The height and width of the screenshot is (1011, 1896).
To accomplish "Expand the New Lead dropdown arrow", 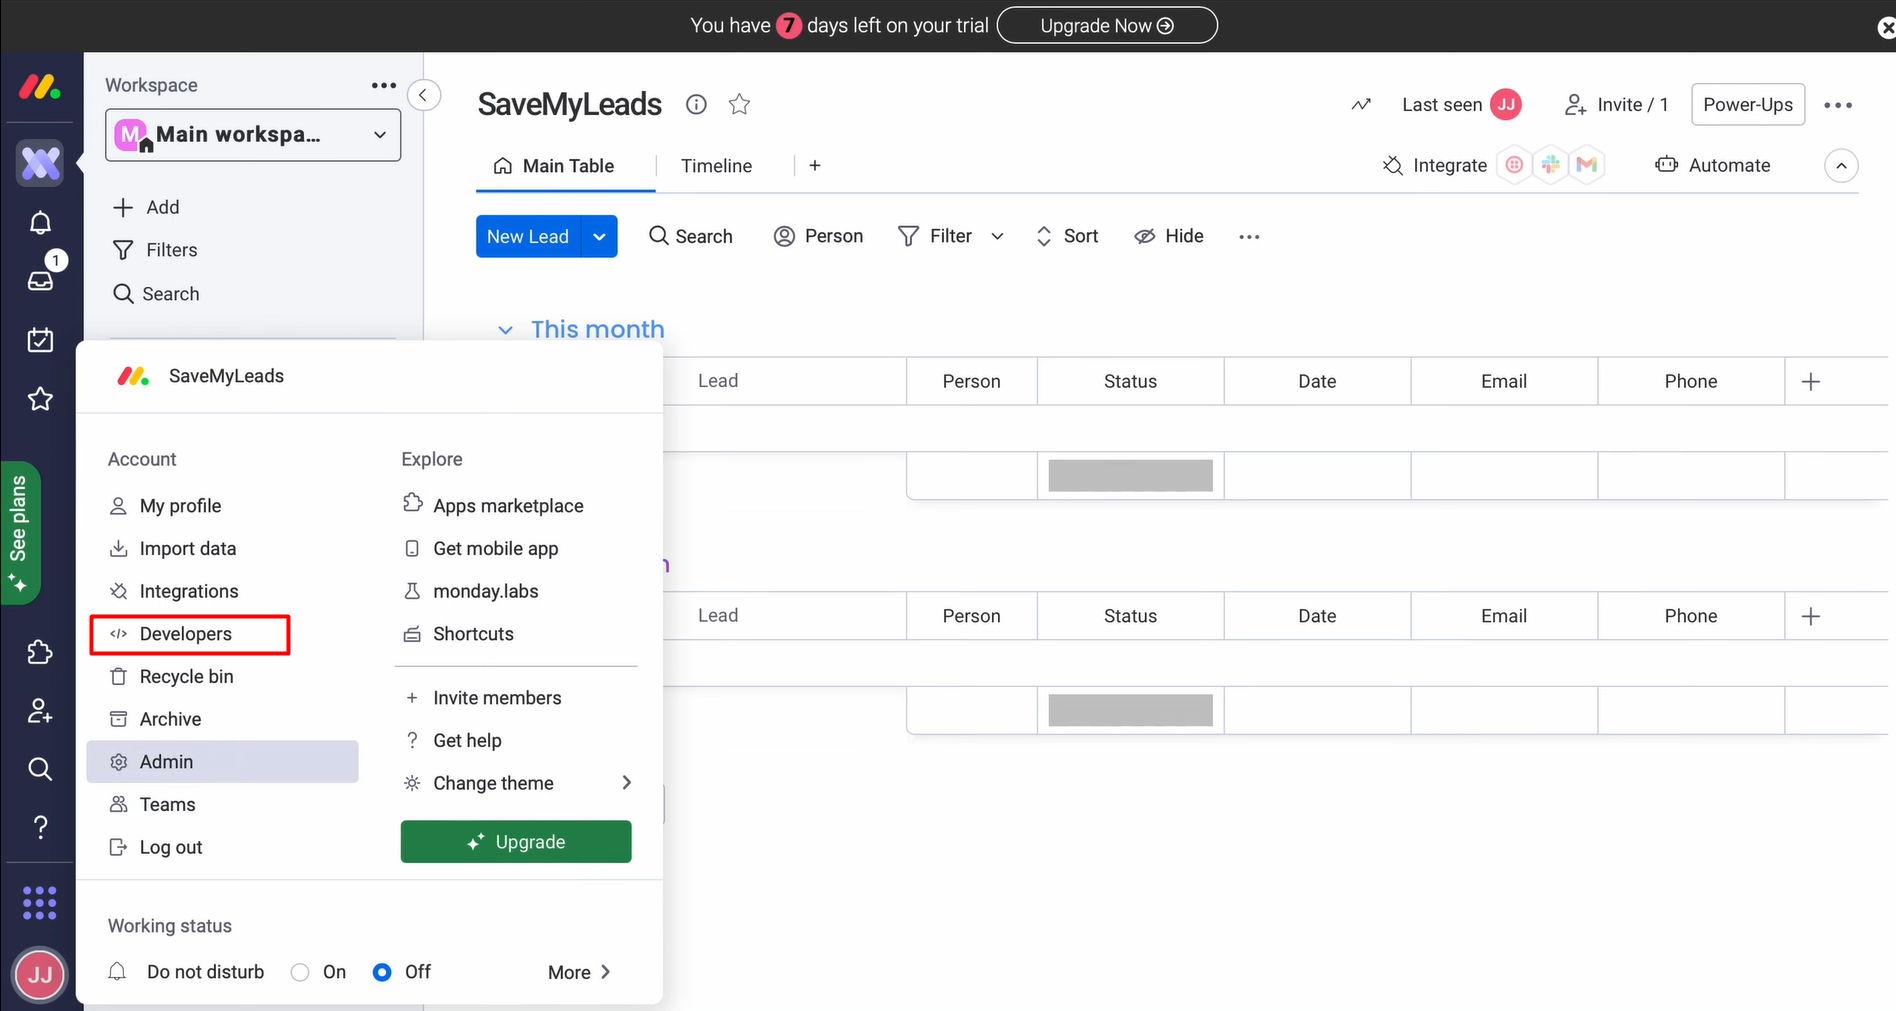I will (599, 237).
